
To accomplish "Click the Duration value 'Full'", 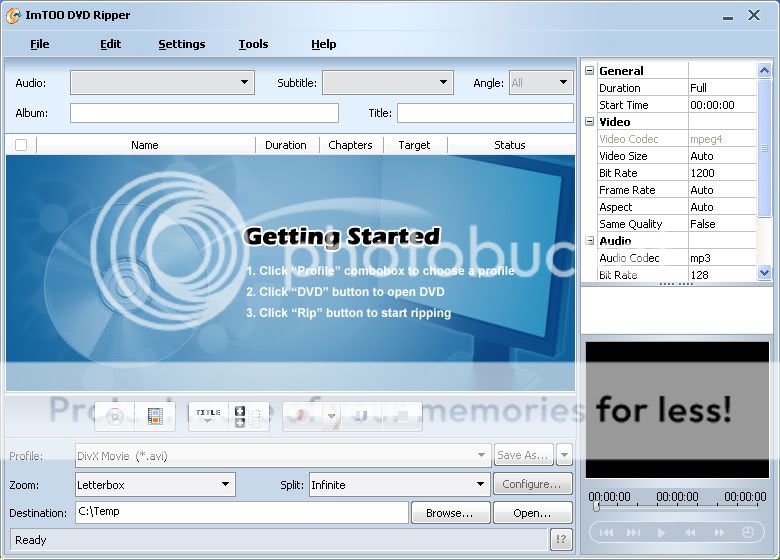I will (x=722, y=88).
